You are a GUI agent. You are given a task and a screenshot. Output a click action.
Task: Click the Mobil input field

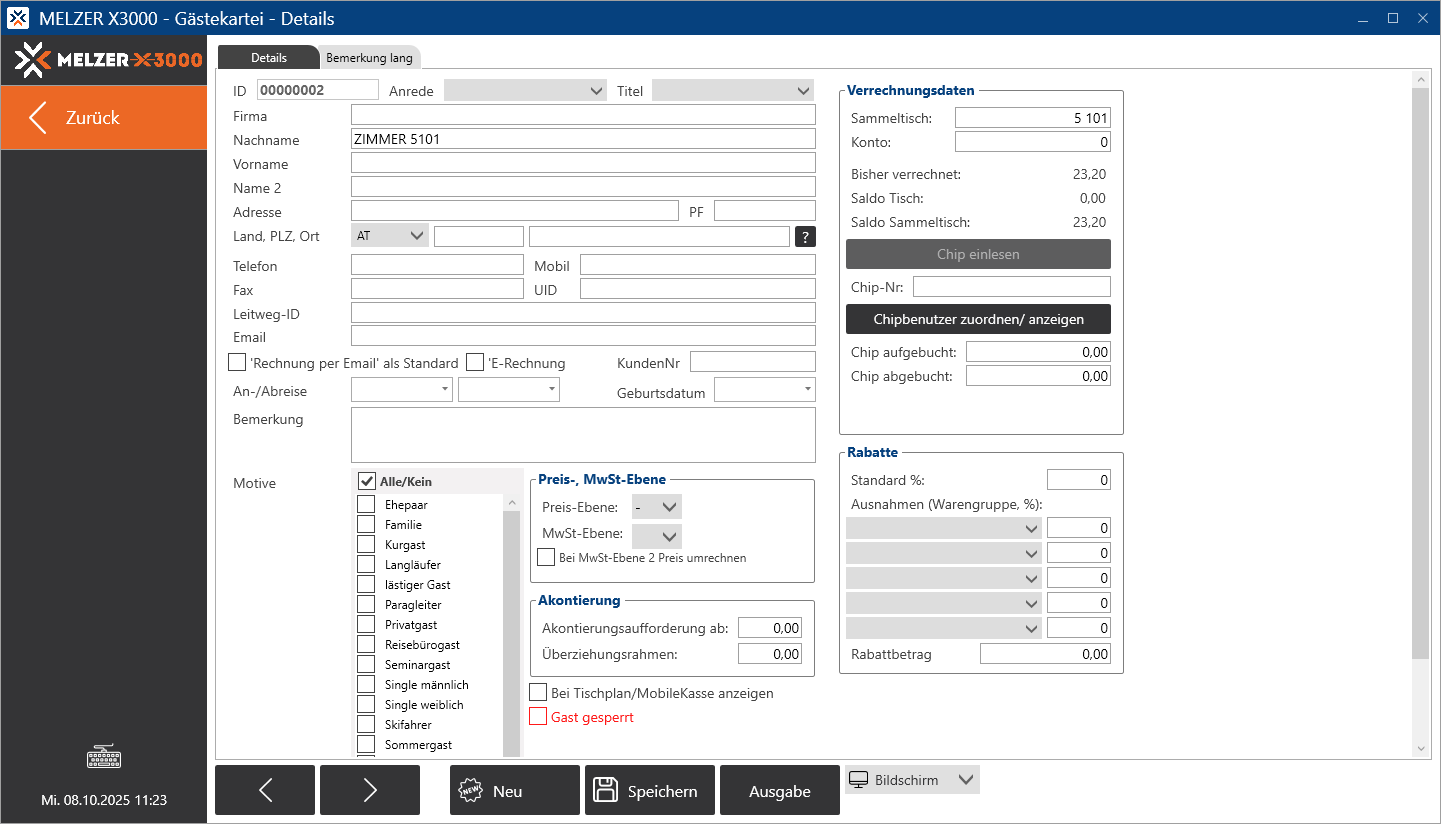[x=698, y=265]
